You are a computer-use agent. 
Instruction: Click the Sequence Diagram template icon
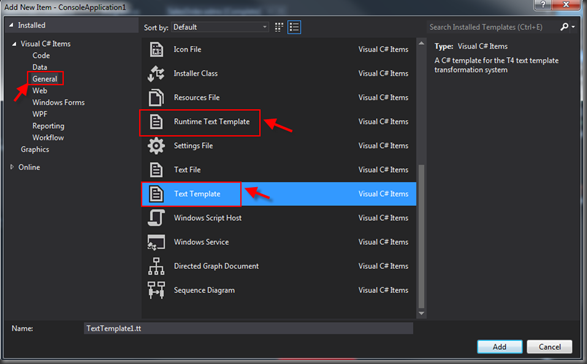pos(156,290)
